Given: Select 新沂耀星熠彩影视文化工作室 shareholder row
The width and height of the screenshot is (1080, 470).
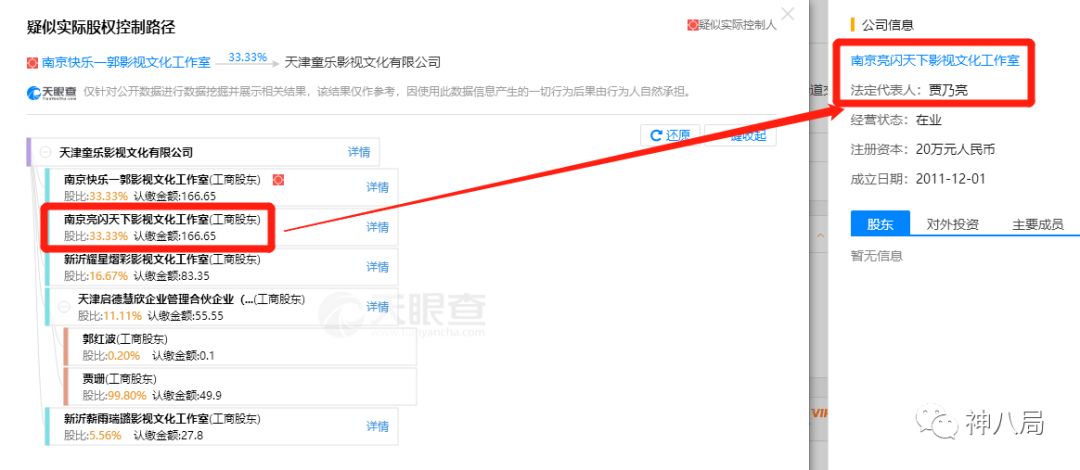Looking at the screenshot, I should click(221, 267).
